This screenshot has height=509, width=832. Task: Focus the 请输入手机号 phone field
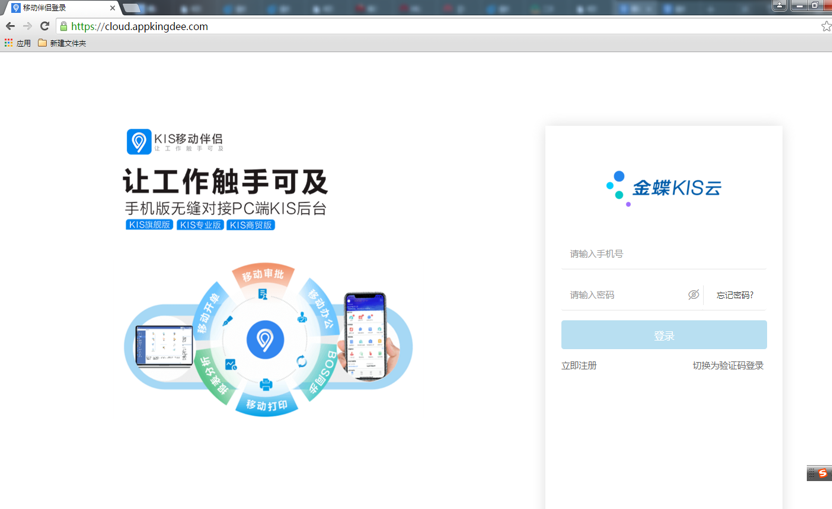coord(664,254)
